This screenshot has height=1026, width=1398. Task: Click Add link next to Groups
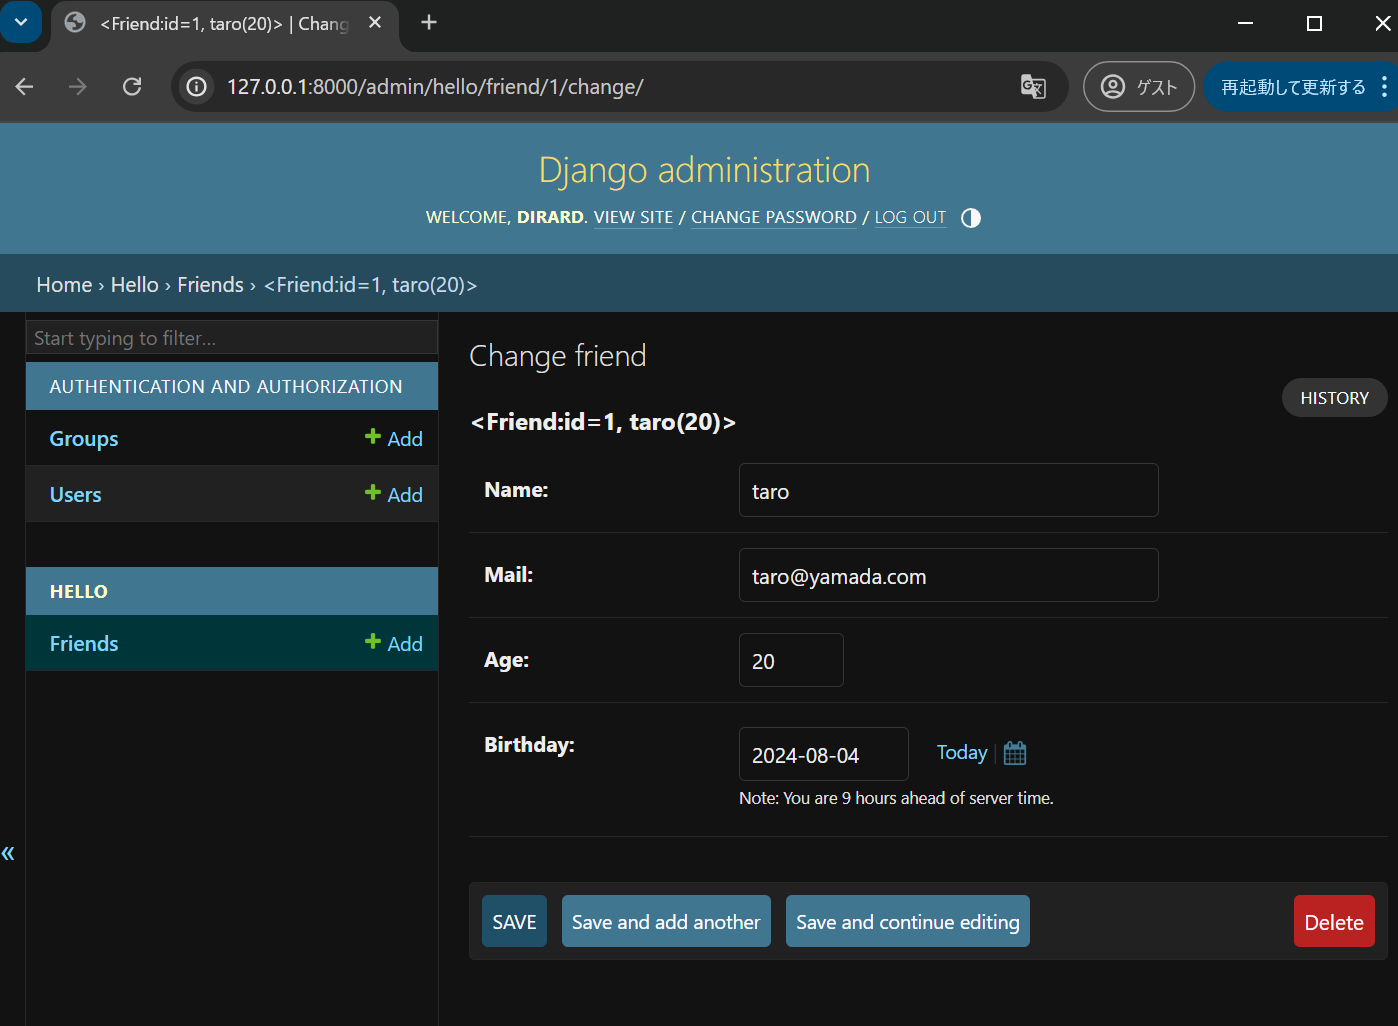(x=405, y=438)
